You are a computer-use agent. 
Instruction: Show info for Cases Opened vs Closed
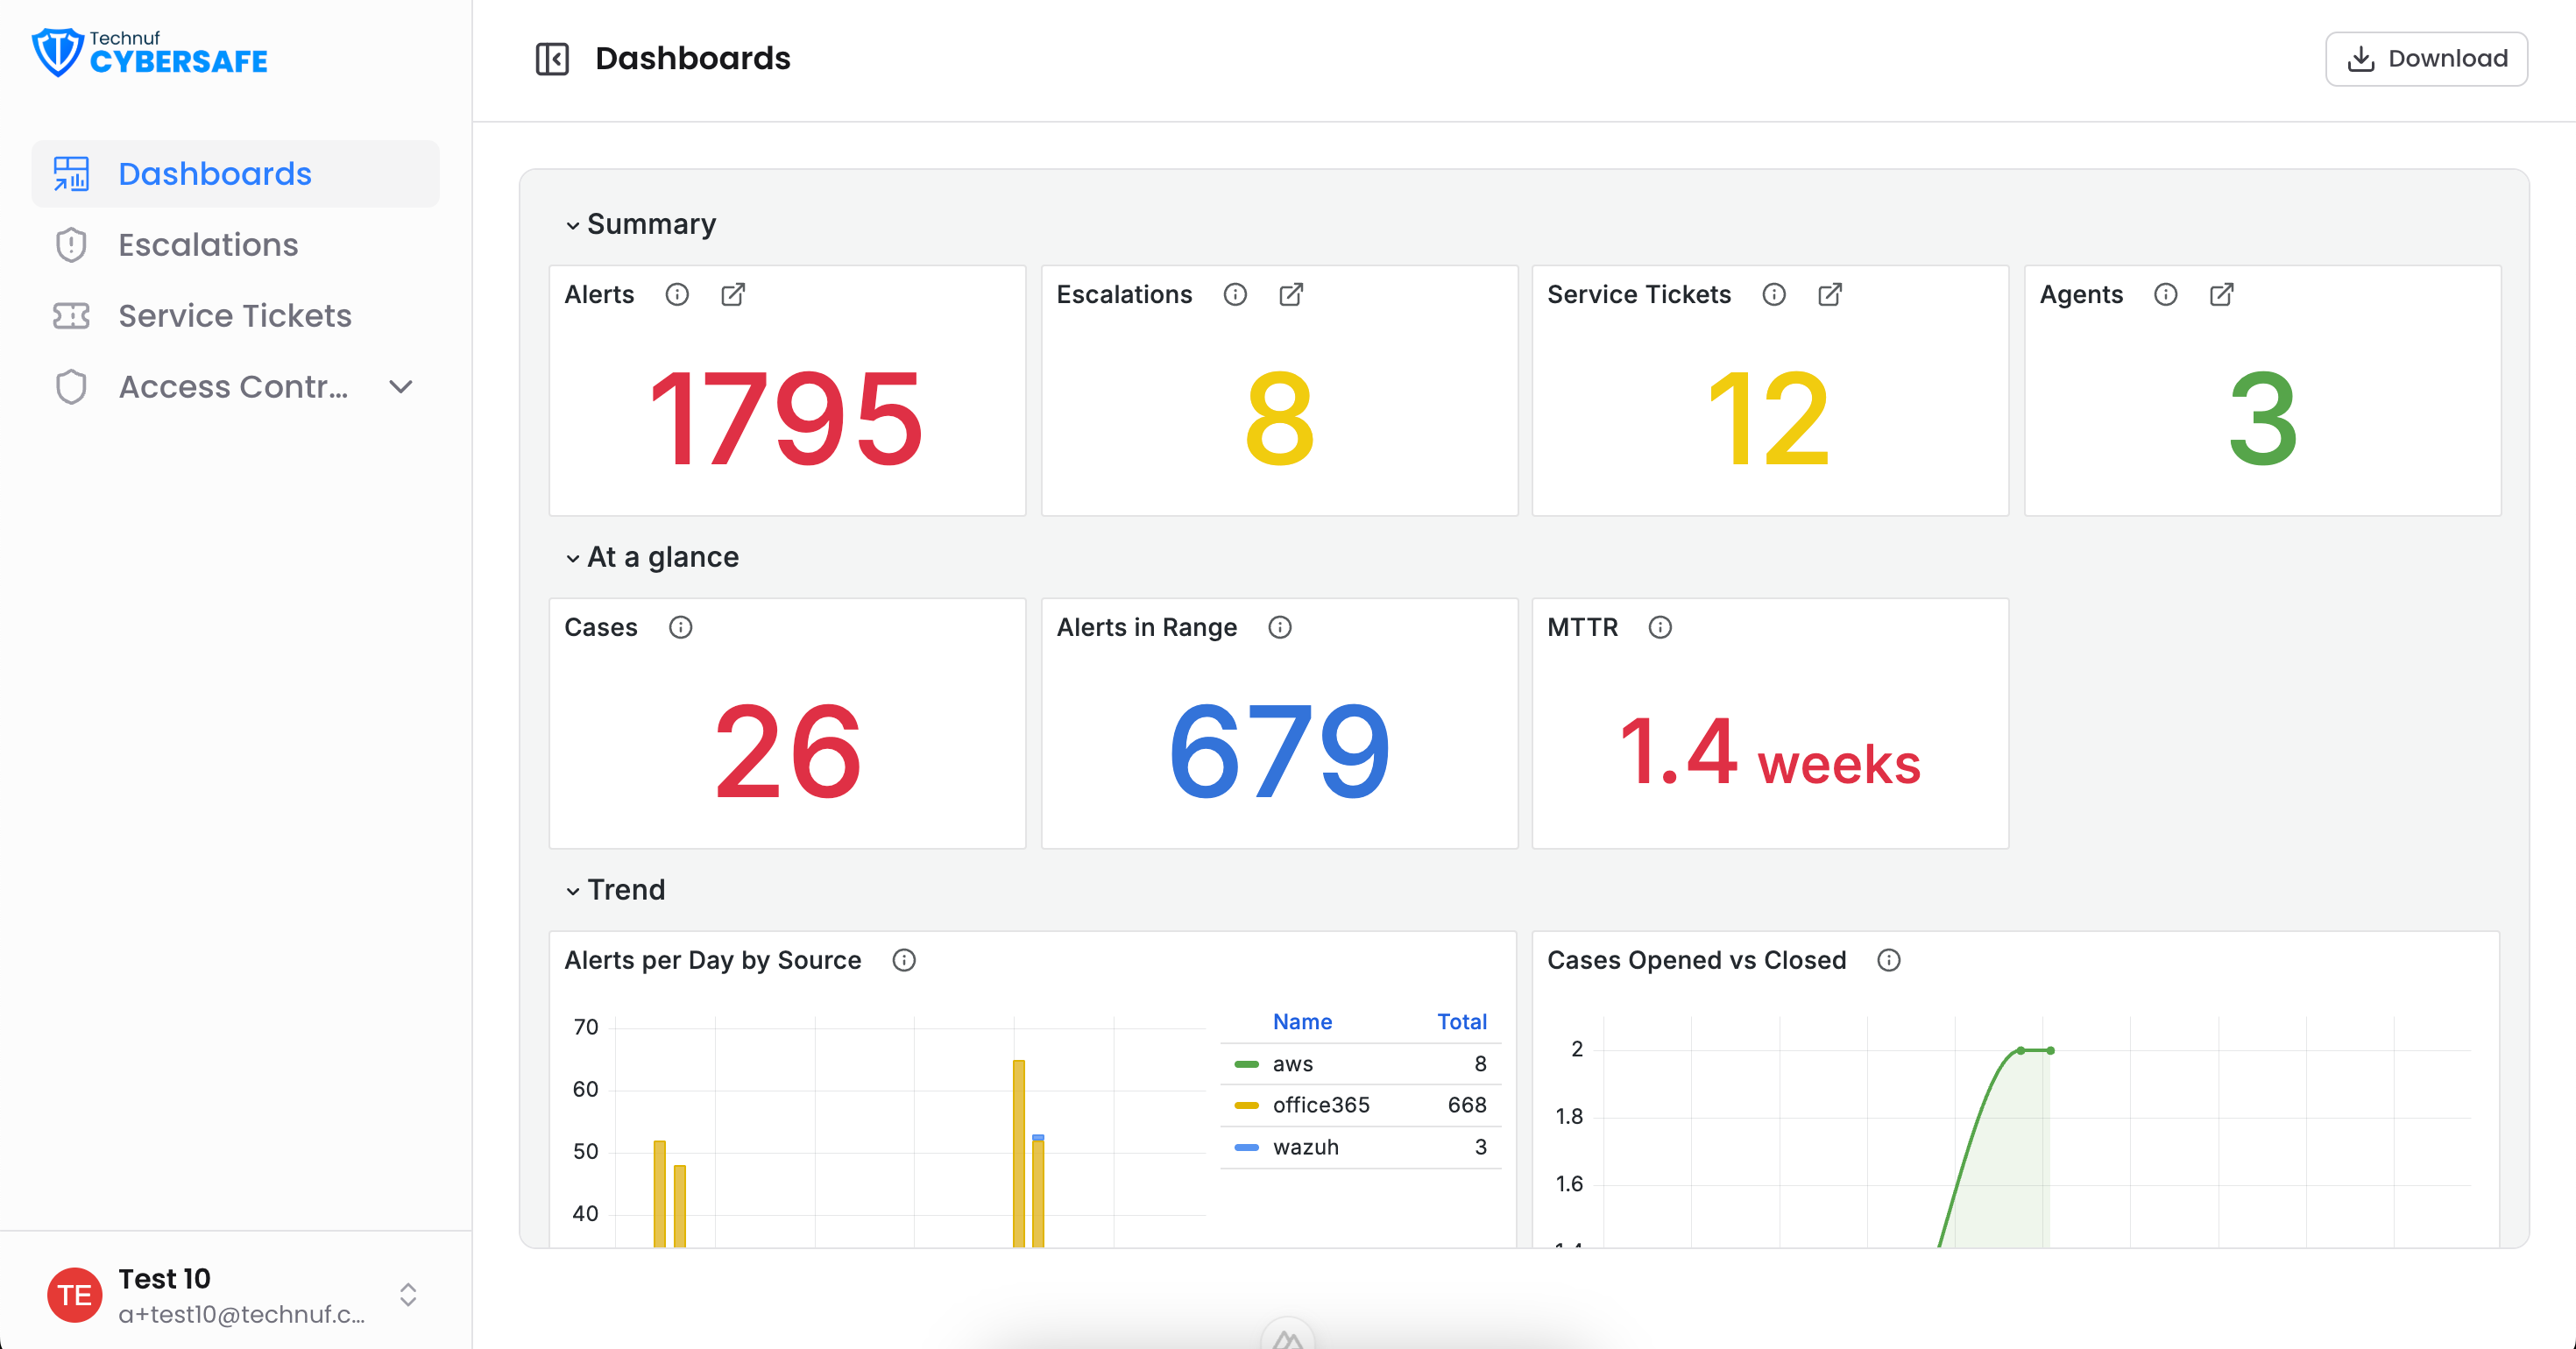coord(1889,960)
